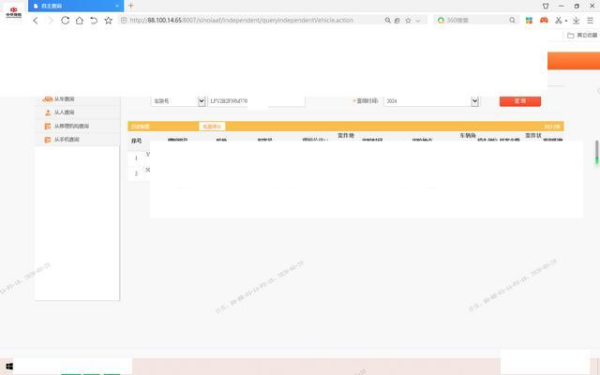The image size is (600, 375).
Task: Expand the query type dropdown arrow
Action: click(x=201, y=101)
